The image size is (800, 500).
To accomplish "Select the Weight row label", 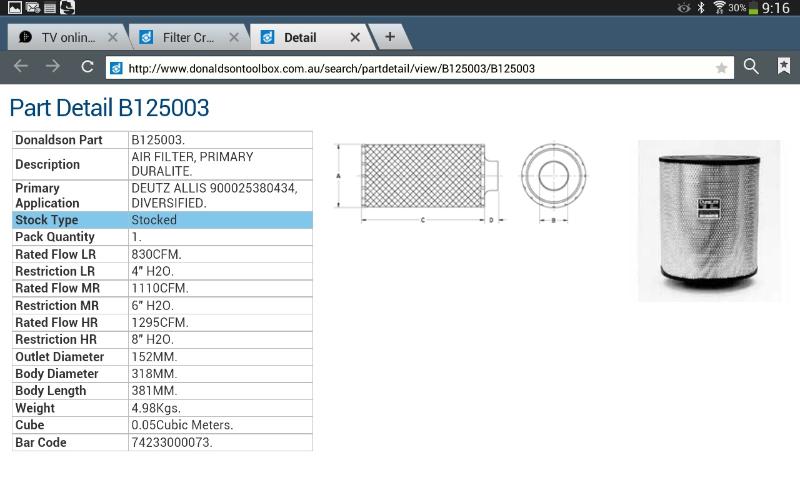I will [35, 408].
